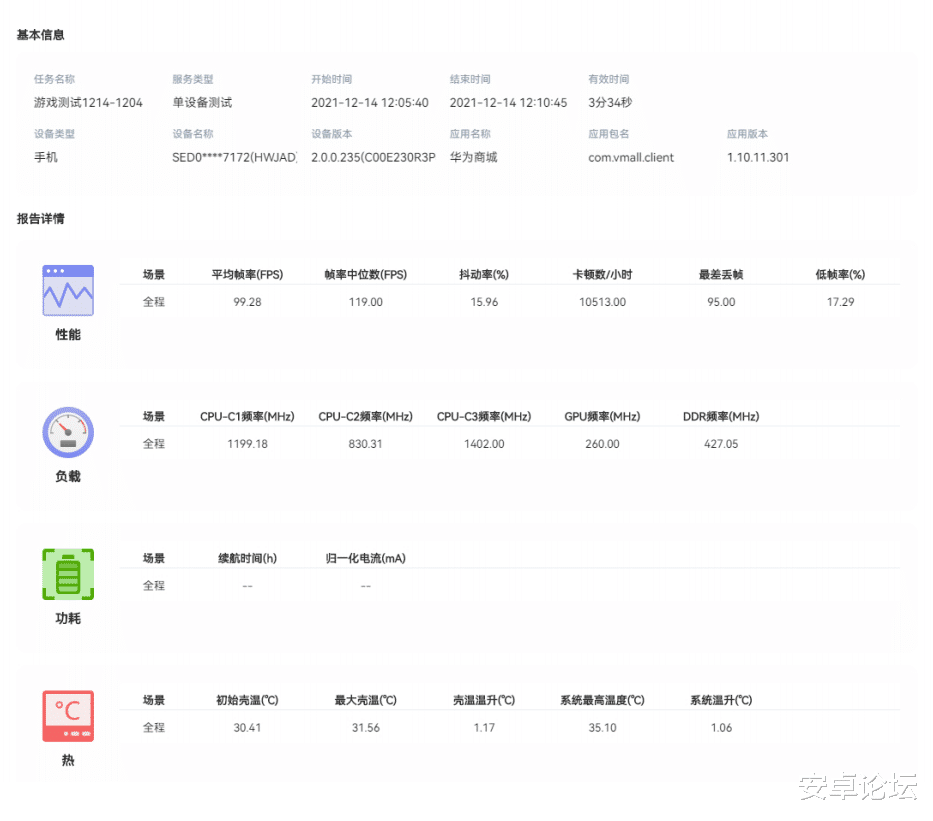
Task: Click the 报告详情 section heading
Action: click(x=40, y=218)
